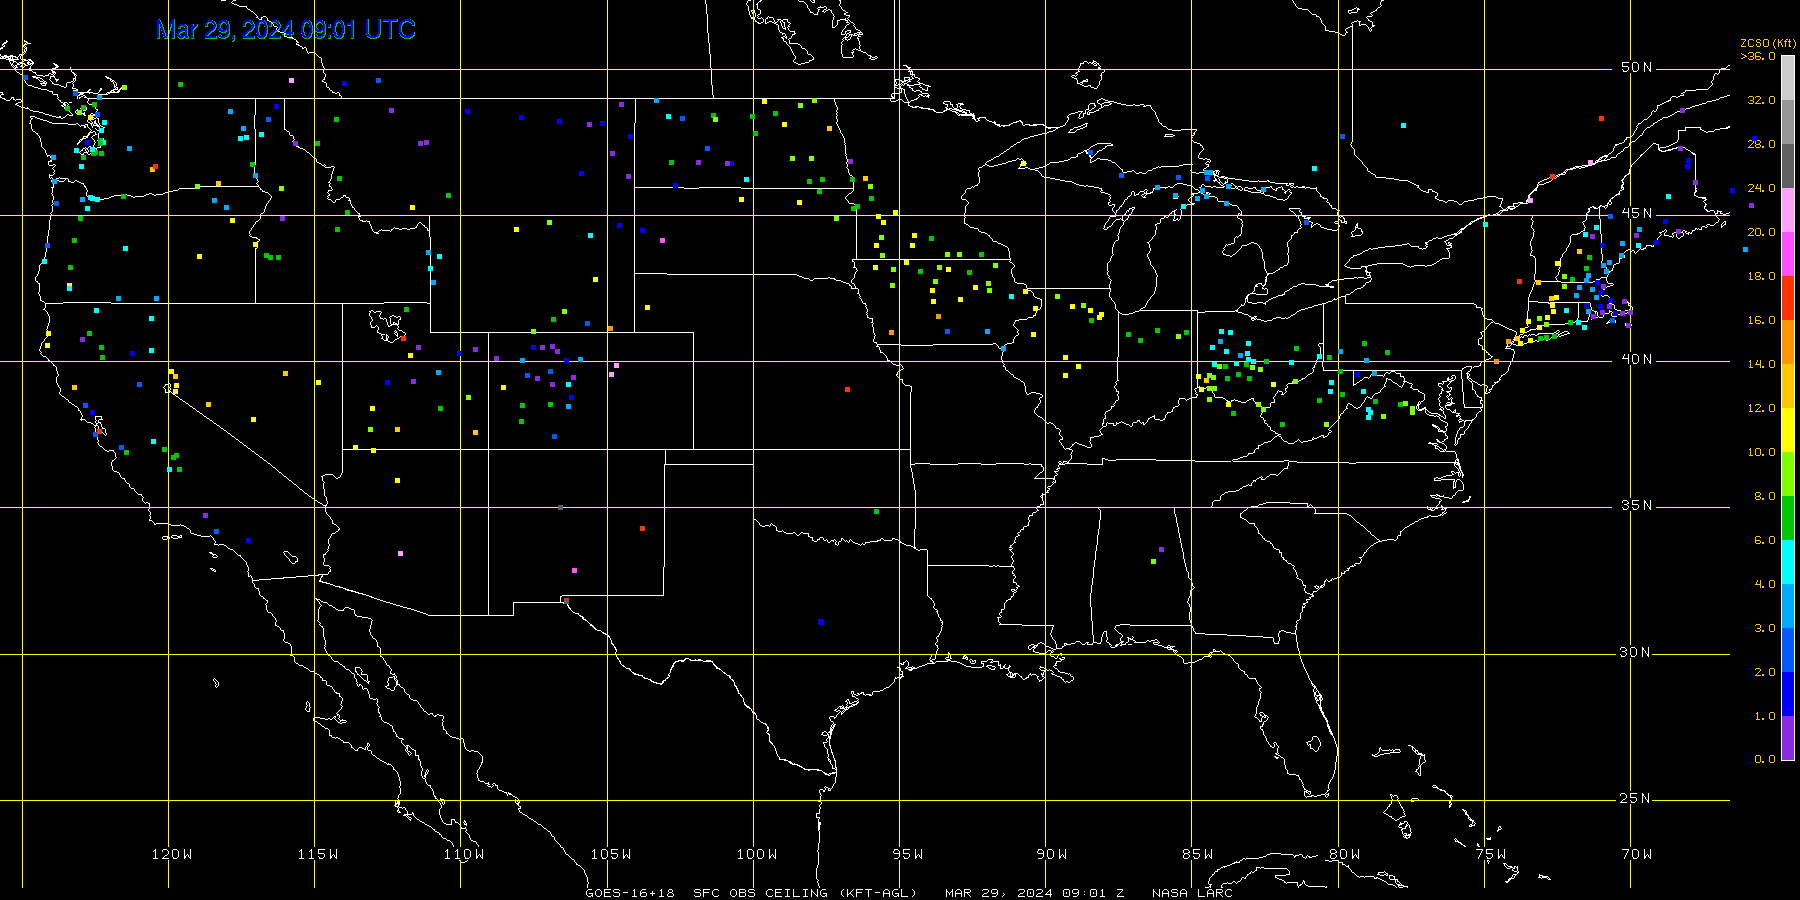Image resolution: width=1800 pixels, height=900 pixels.
Task: Select the '10.0' legend value
Action: click(x=1761, y=452)
